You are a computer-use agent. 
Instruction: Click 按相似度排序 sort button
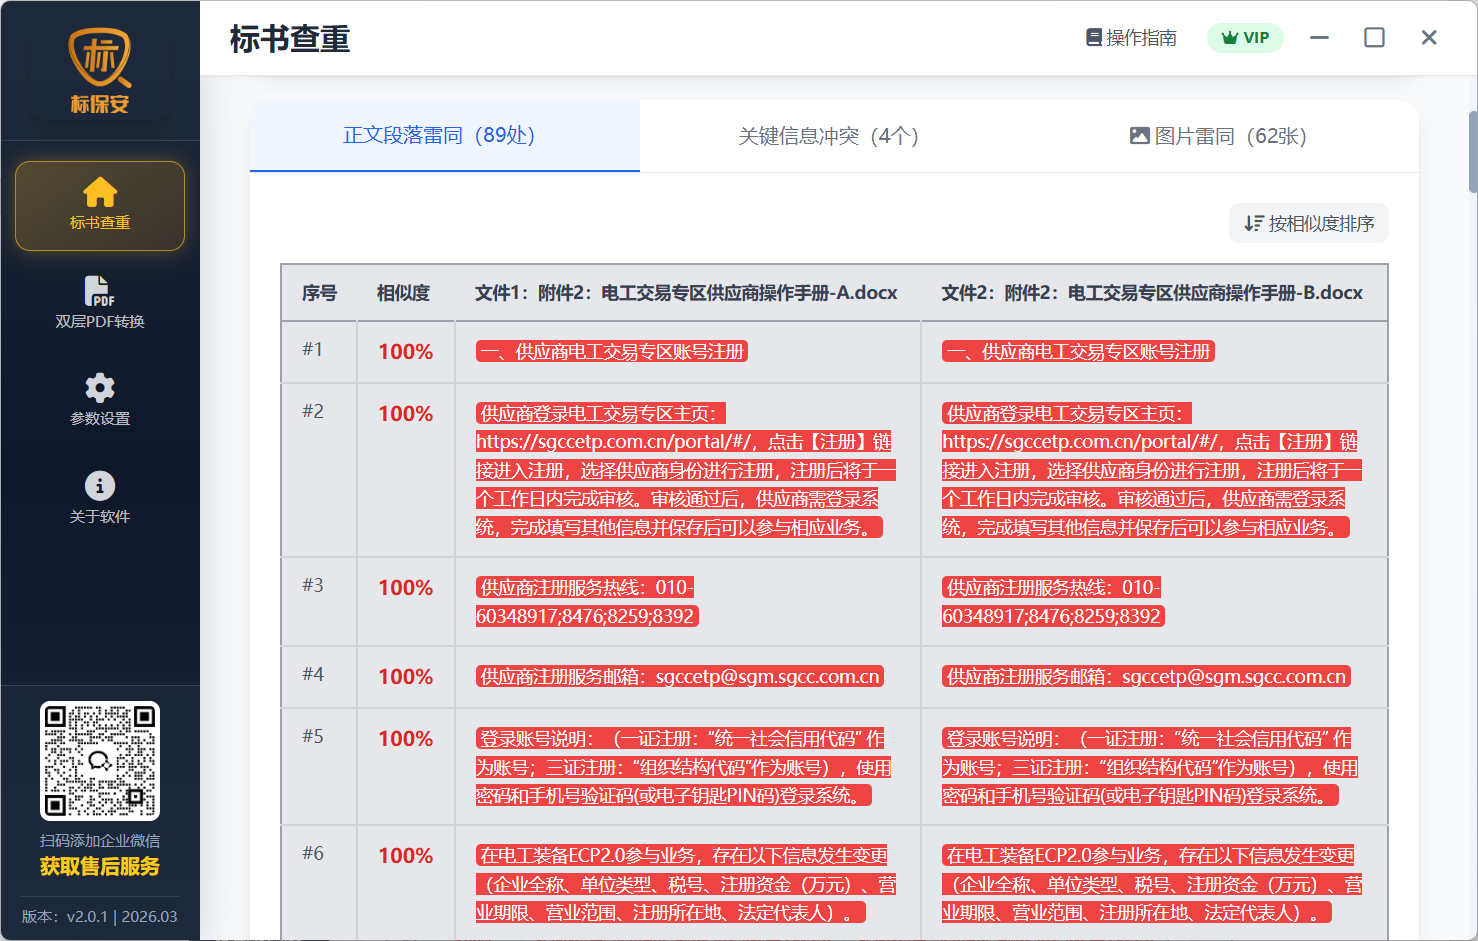click(x=1309, y=223)
